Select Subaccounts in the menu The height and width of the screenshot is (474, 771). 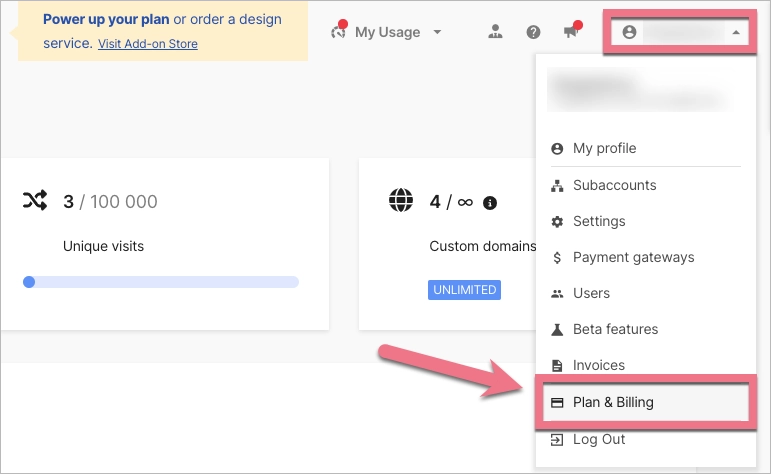click(614, 185)
